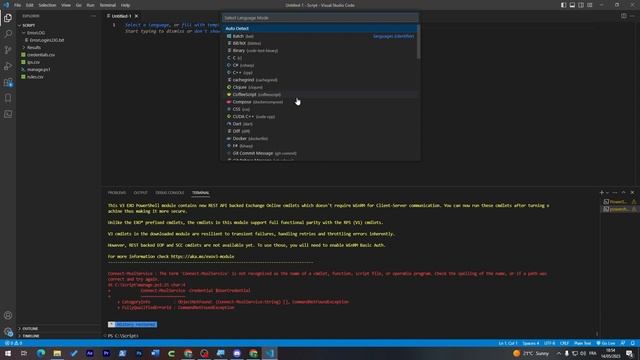Image resolution: width=640 pixels, height=360 pixels.
Task: Select CSS language from list
Action: [x=320, y=109]
